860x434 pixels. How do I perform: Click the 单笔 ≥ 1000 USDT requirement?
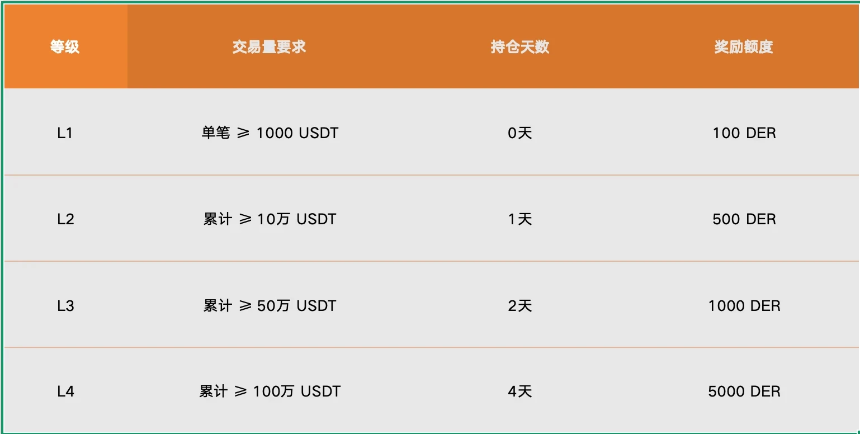click(x=270, y=133)
